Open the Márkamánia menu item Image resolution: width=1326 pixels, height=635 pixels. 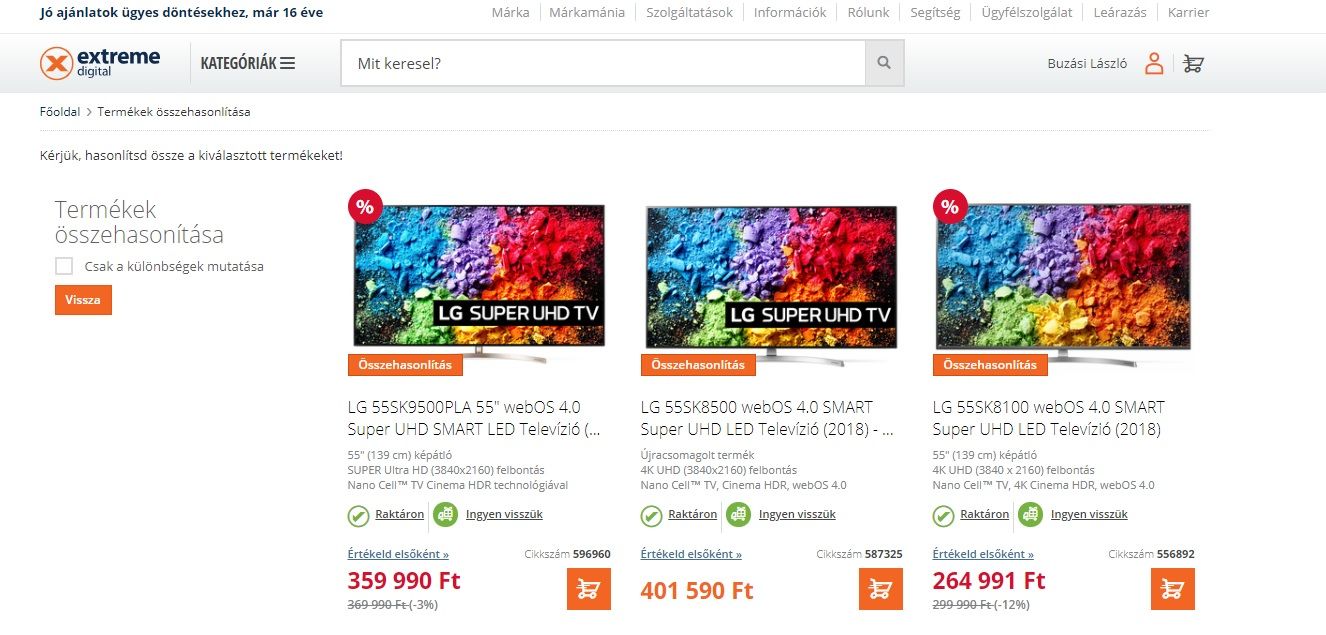(x=587, y=12)
